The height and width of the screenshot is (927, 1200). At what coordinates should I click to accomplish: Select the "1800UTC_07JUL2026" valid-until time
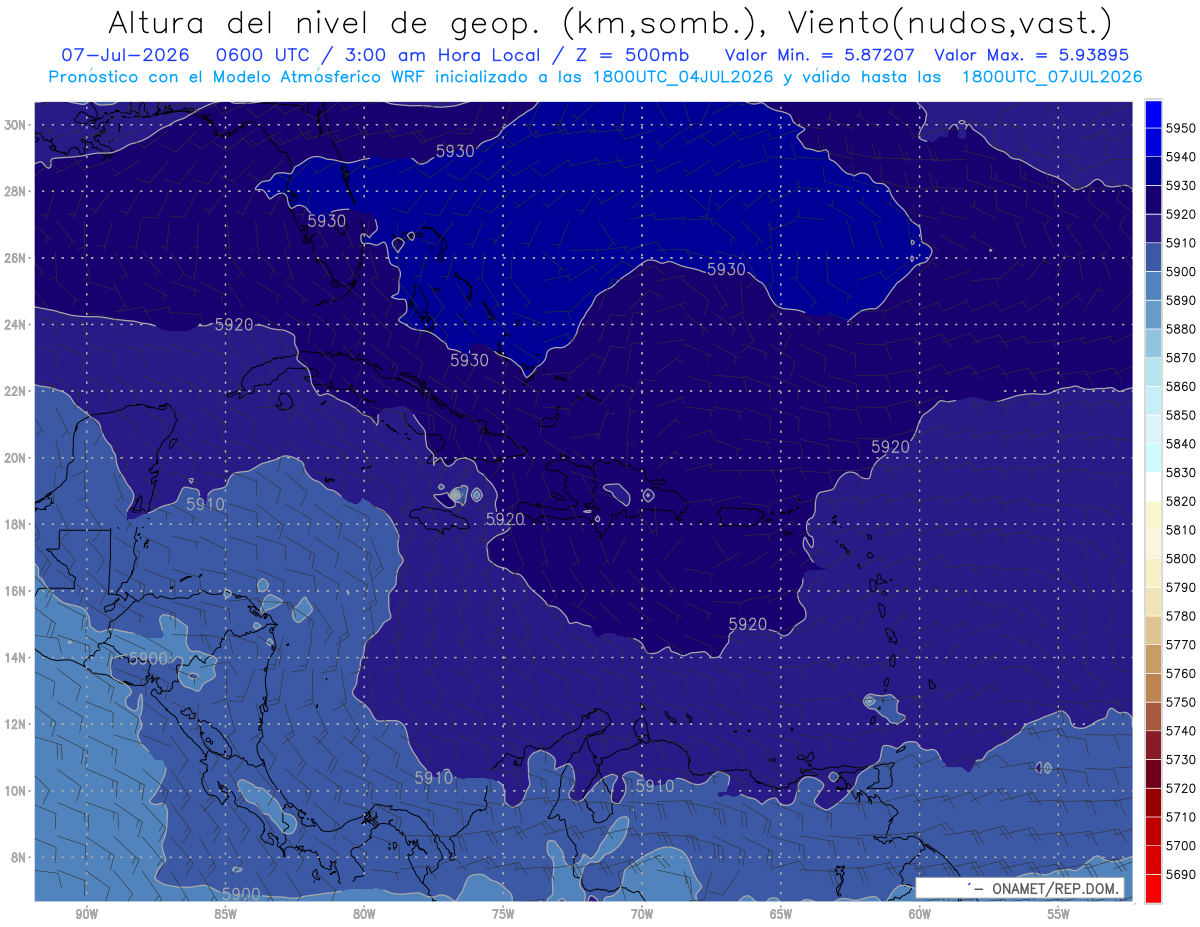[x=1051, y=76]
